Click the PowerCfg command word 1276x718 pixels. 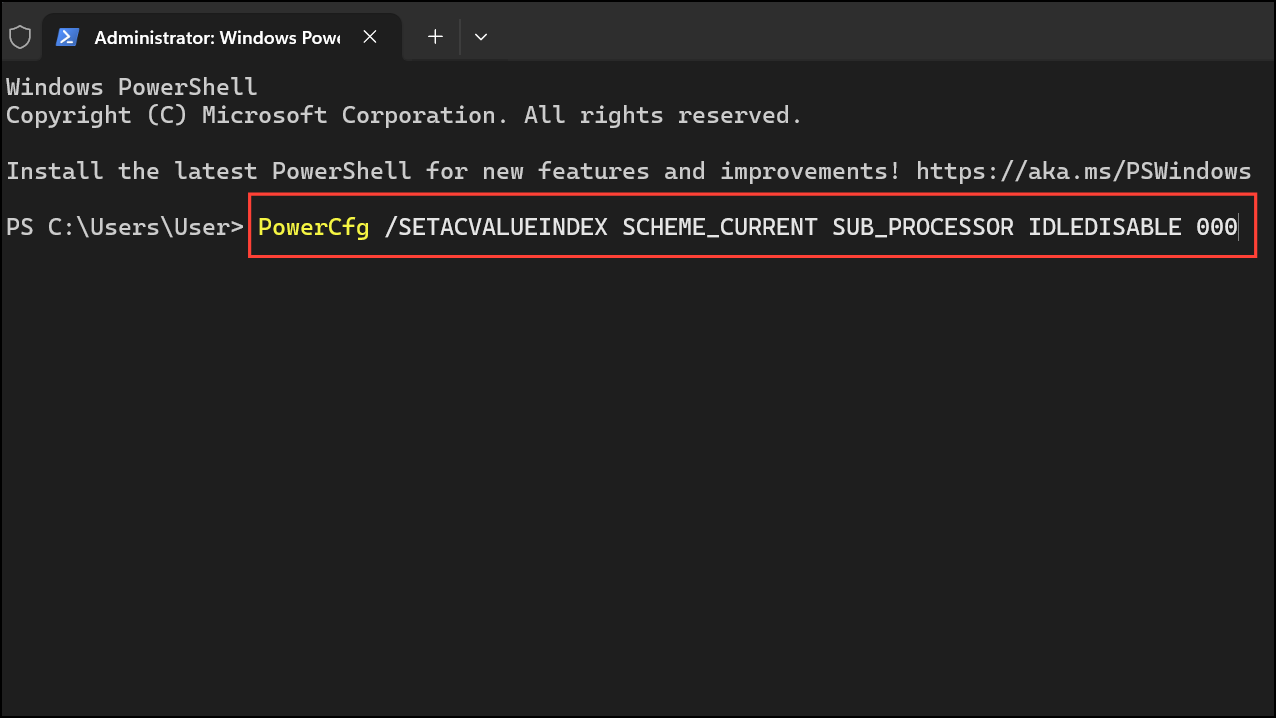click(314, 227)
